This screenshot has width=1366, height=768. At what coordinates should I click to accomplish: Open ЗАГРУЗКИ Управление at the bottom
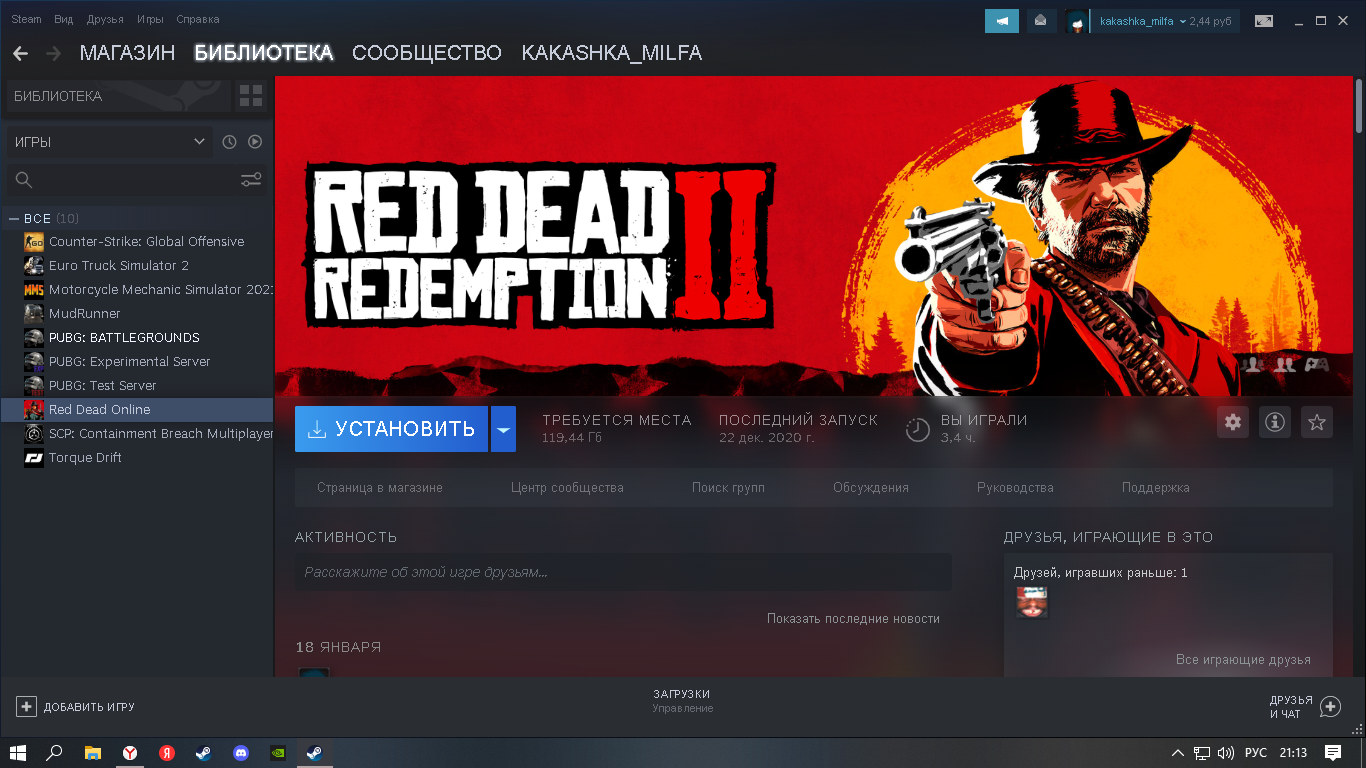click(x=682, y=701)
